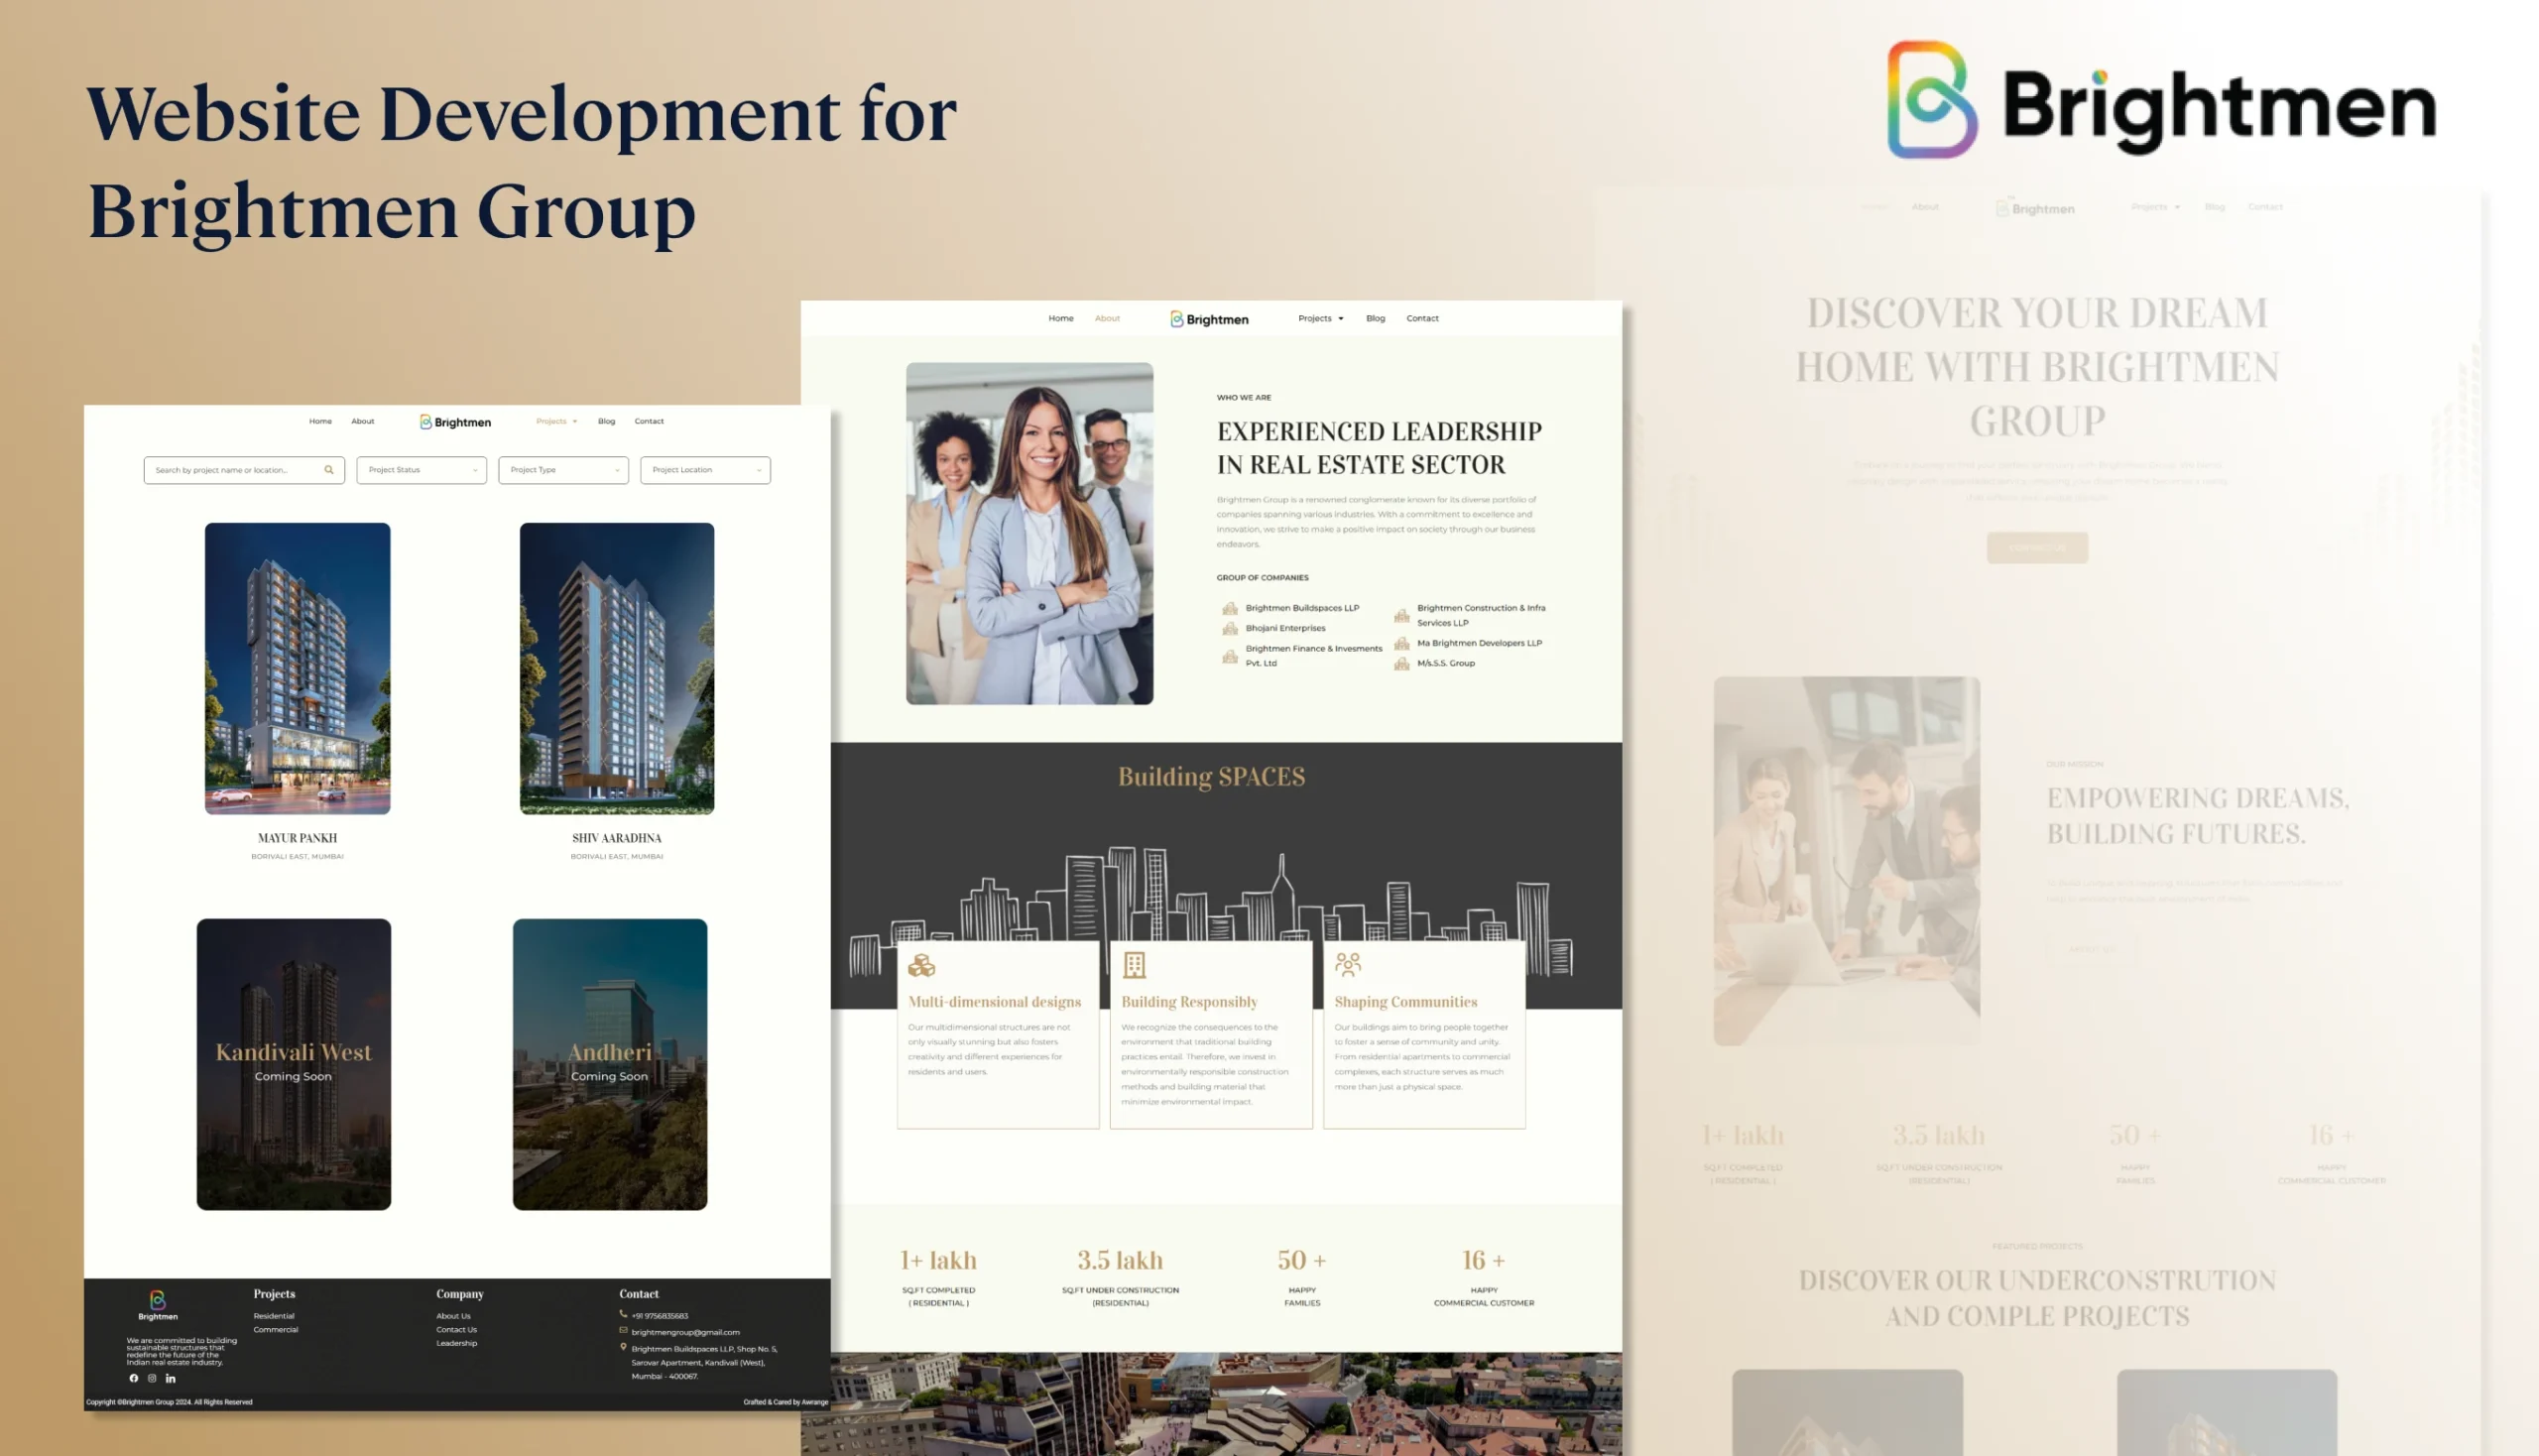The height and width of the screenshot is (1456, 2539).
Task: Click the search magnifier icon in the projects search box
Action: (x=329, y=470)
